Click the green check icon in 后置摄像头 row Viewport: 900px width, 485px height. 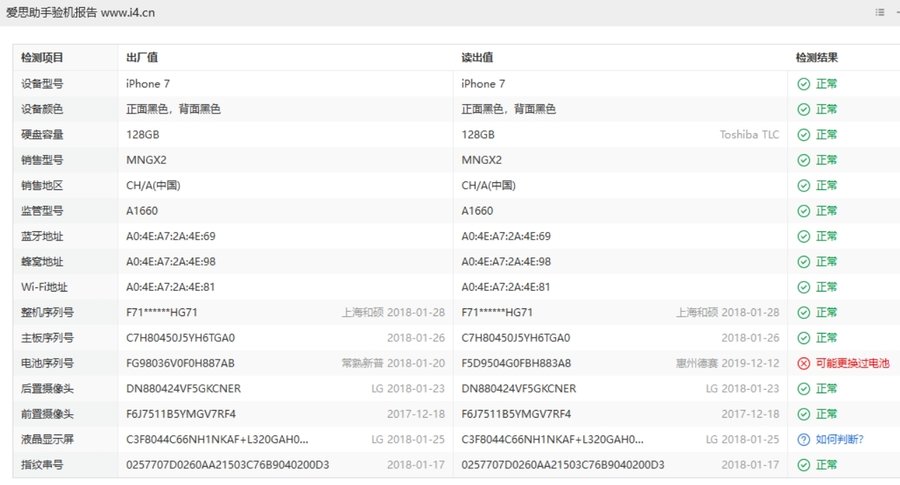pyautogui.click(x=804, y=389)
